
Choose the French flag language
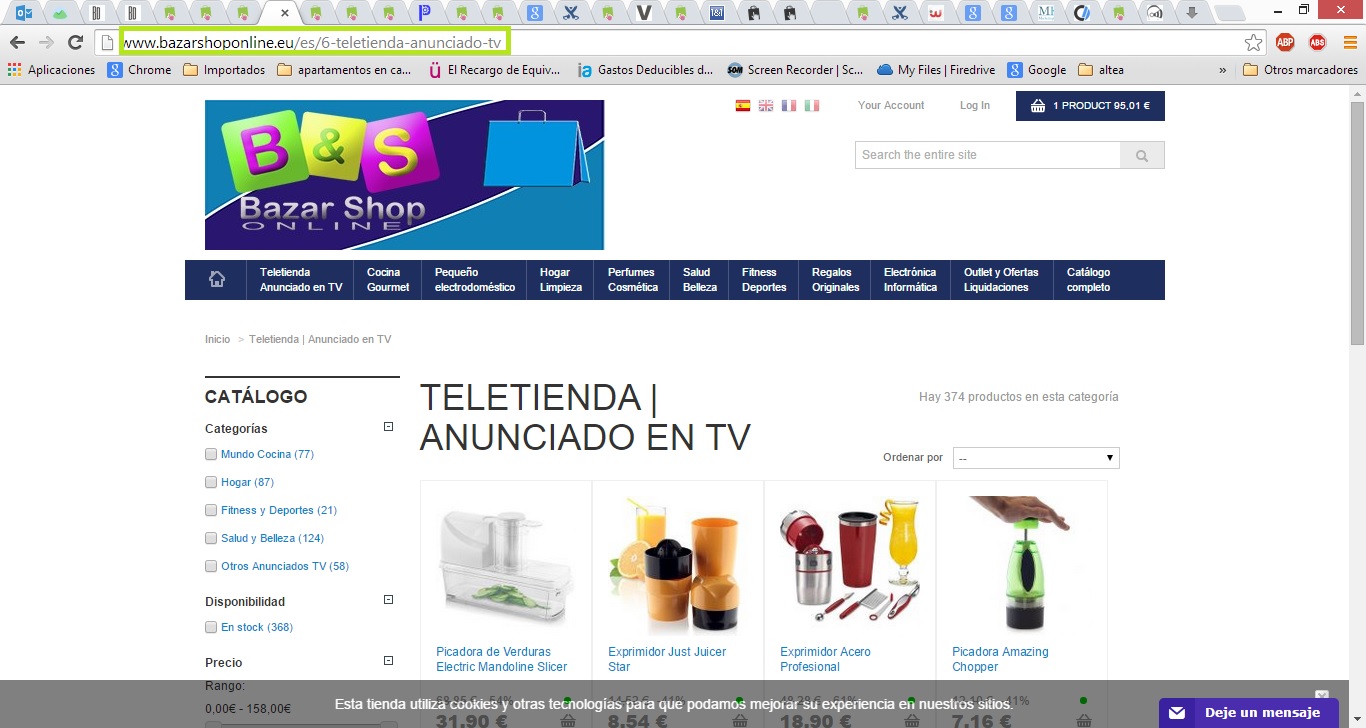point(789,105)
